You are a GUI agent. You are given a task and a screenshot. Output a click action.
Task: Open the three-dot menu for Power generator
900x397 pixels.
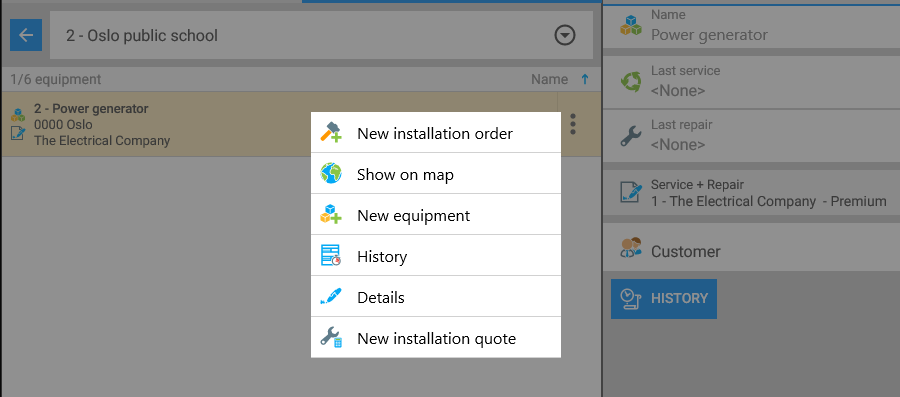click(x=573, y=124)
